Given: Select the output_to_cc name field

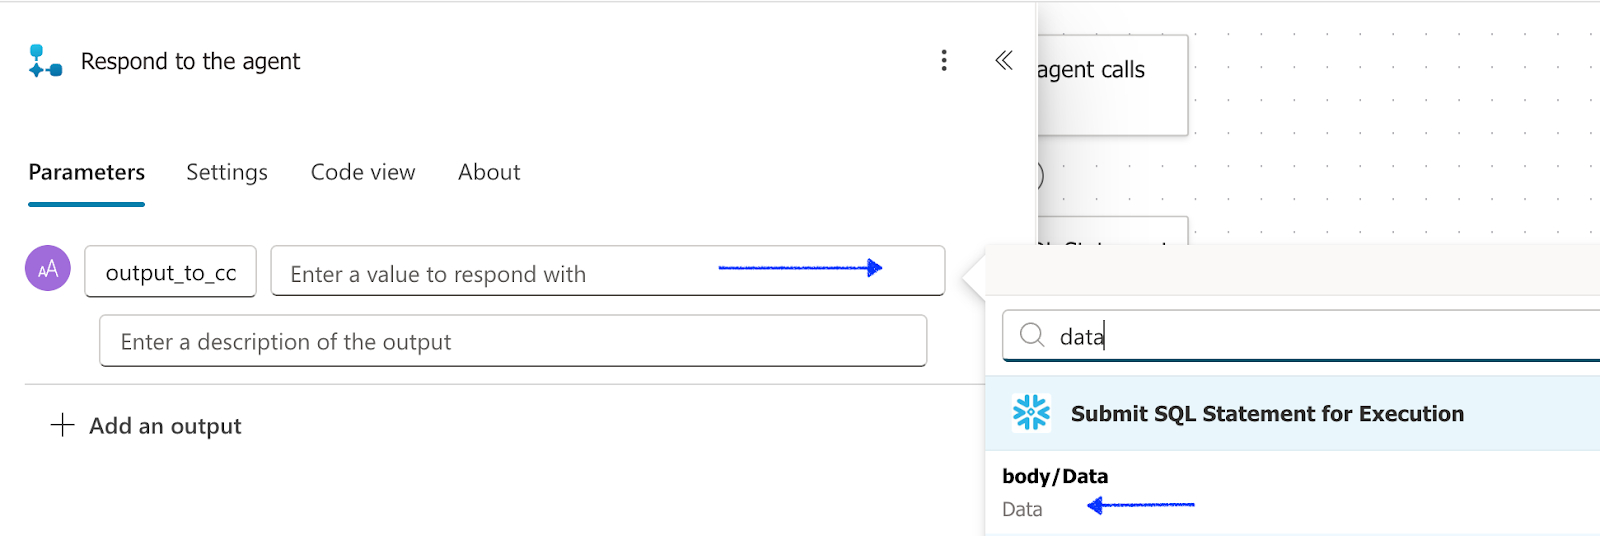Looking at the screenshot, I should click(x=170, y=272).
